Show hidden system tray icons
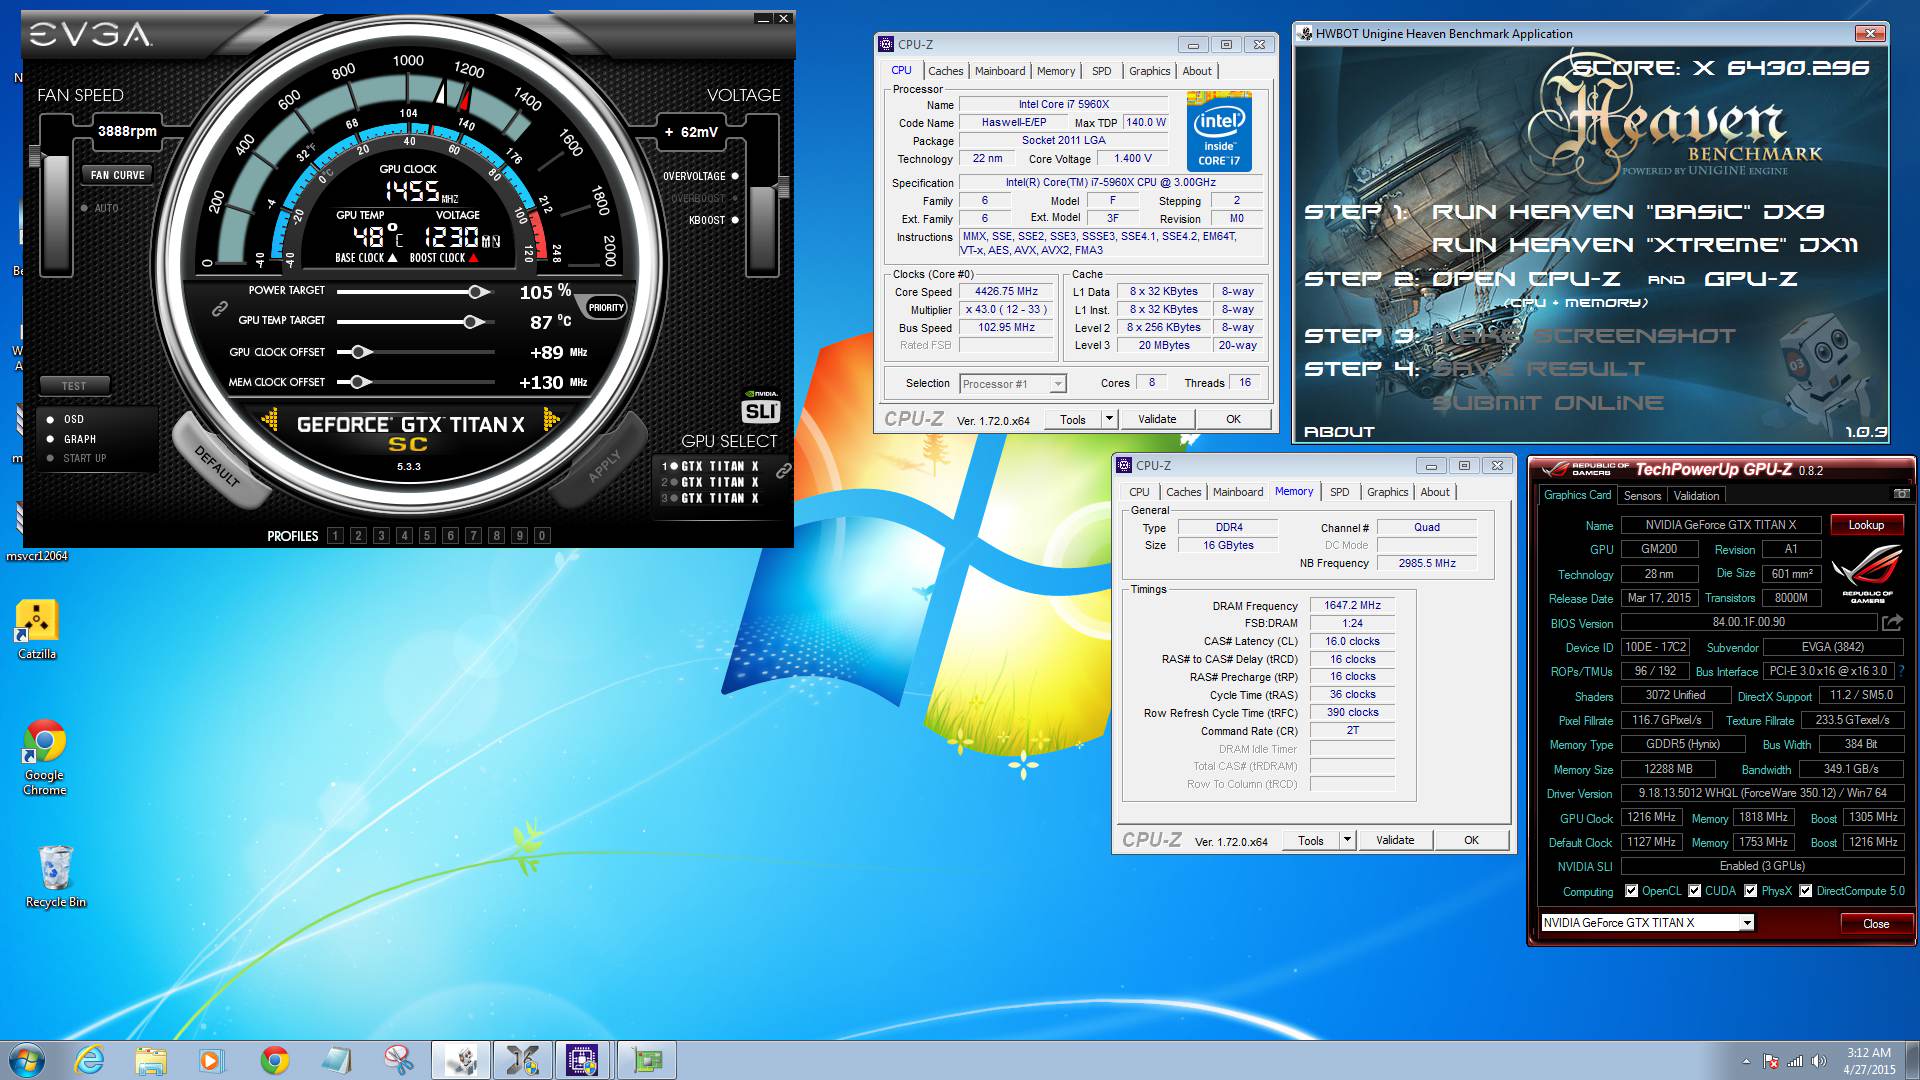Viewport: 1920px width, 1080px height. coord(1746,1061)
